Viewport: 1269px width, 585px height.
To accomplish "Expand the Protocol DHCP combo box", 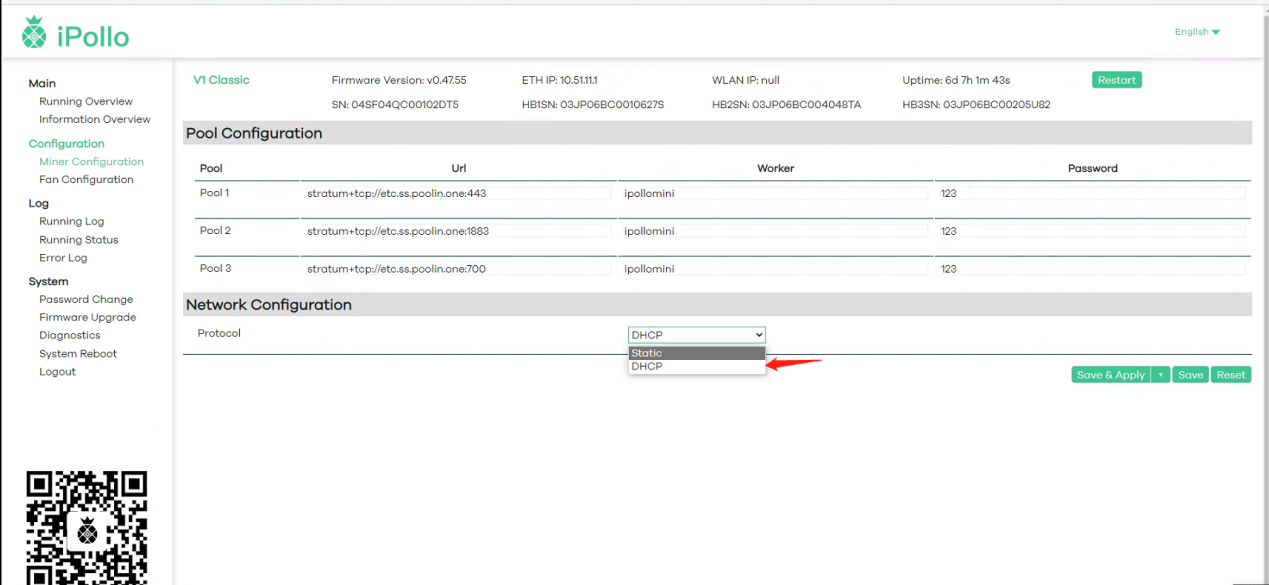I will point(696,335).
